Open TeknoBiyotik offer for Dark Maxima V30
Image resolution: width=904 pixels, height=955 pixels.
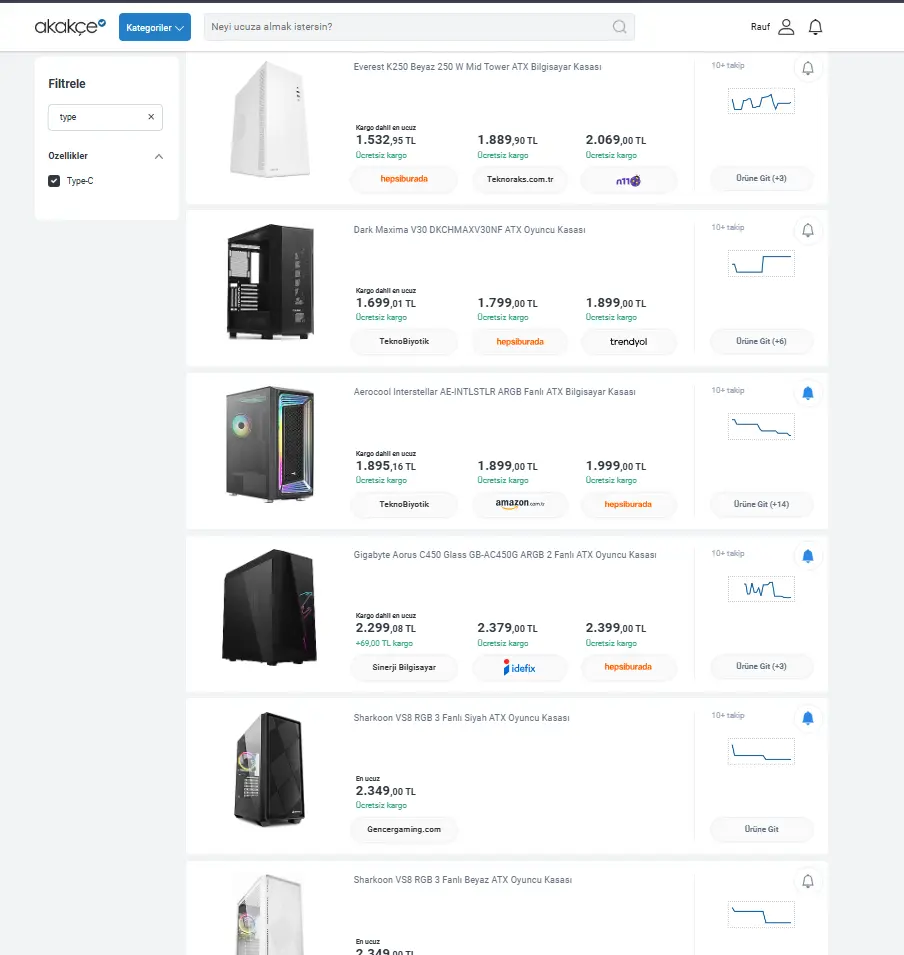coord(404,342)
